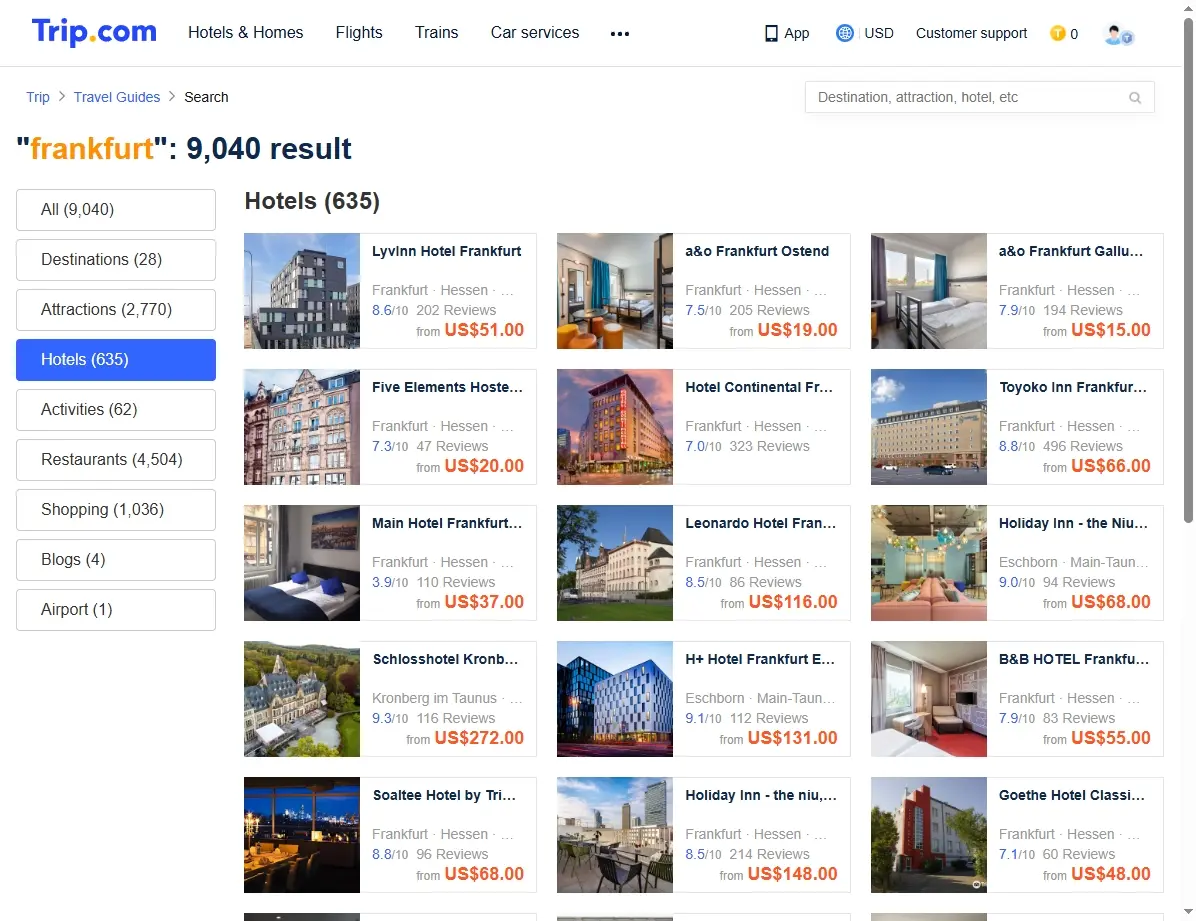The width and height of the screenshot is (1196, 921).
Task: Click B&B HOTEL Frankfurt title
Action: pyautogui.click(x=1074, y=659)
